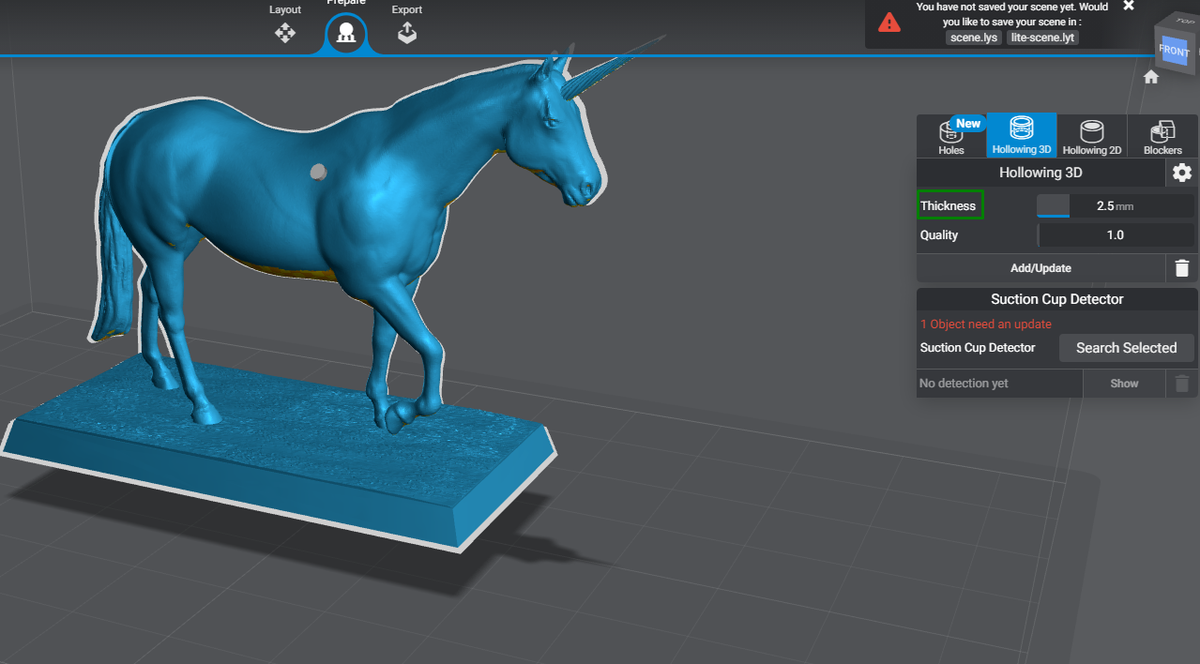Run Search Selected in Suction Cup Detector
Viewport: 1200px width, 664px height.
tap(1126, 347)
